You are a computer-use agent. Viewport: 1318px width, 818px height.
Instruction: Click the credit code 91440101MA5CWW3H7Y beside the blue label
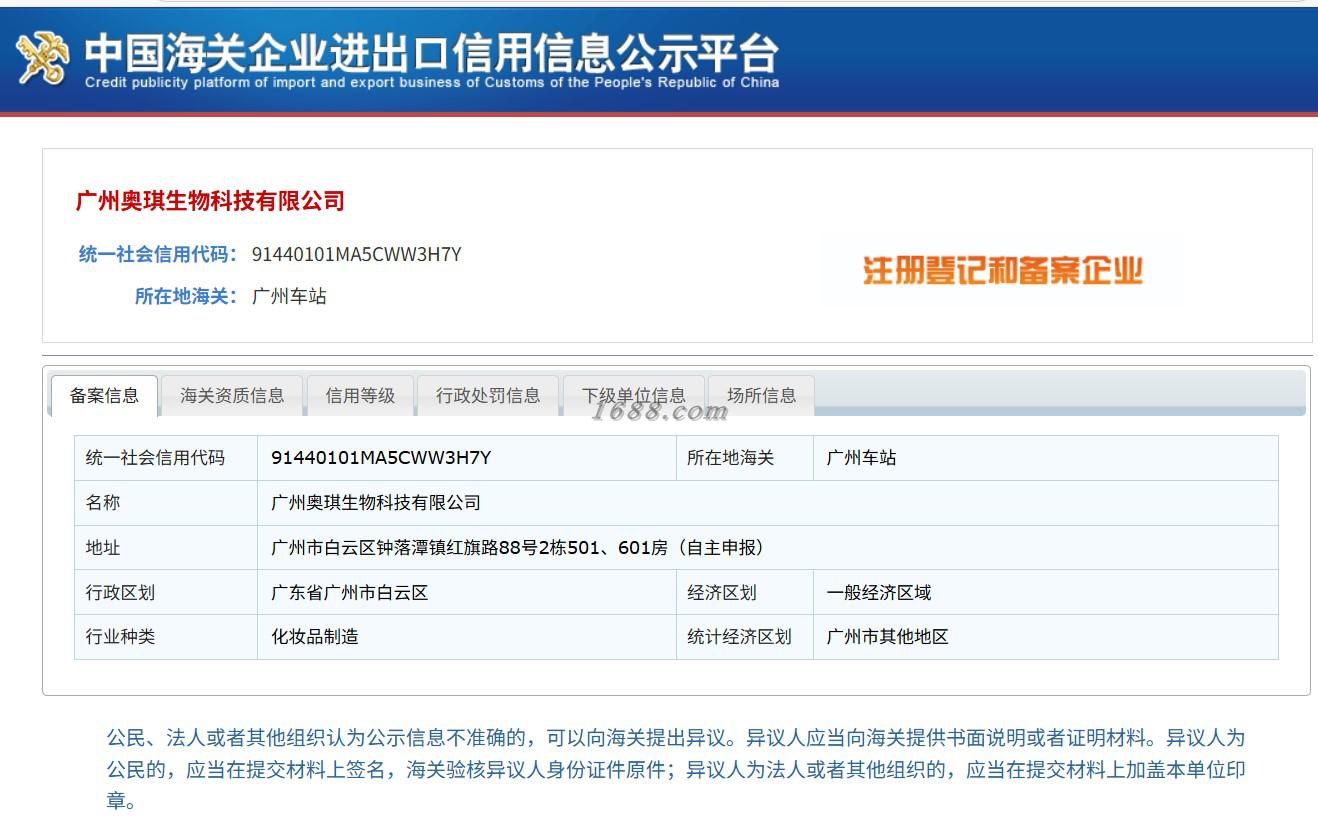(357, 254)
